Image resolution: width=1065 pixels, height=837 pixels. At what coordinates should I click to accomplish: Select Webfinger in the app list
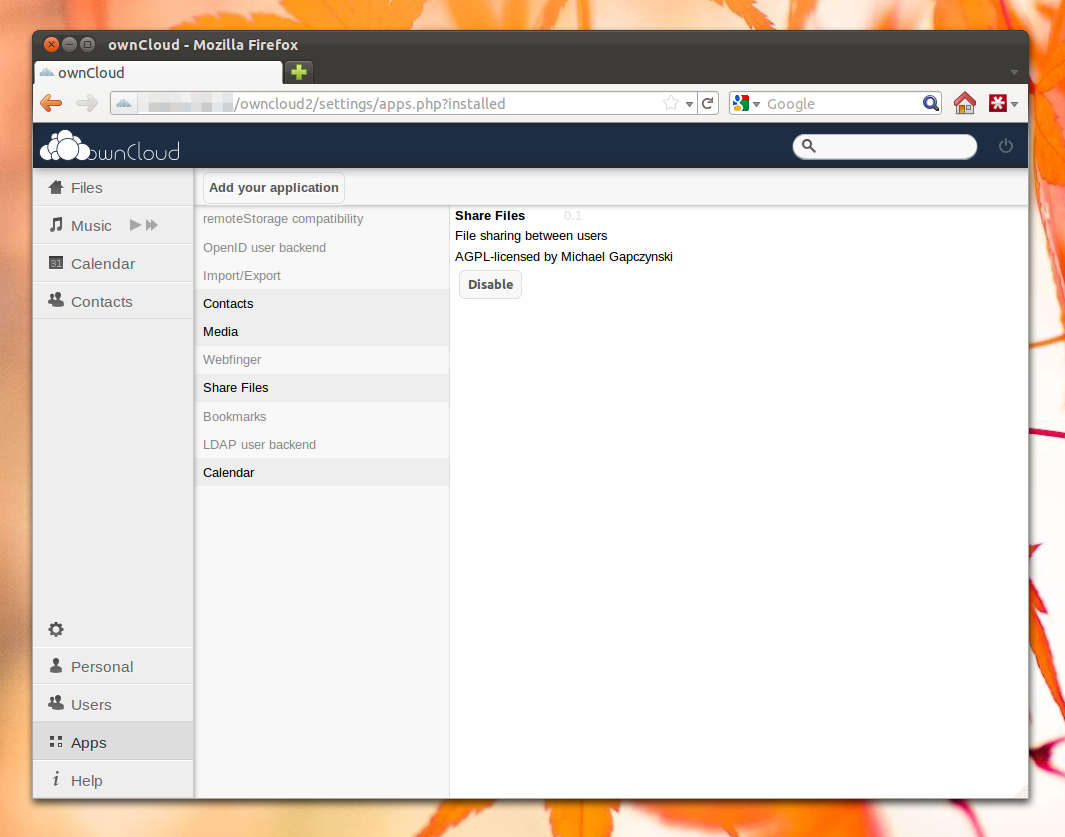[321, 359]
